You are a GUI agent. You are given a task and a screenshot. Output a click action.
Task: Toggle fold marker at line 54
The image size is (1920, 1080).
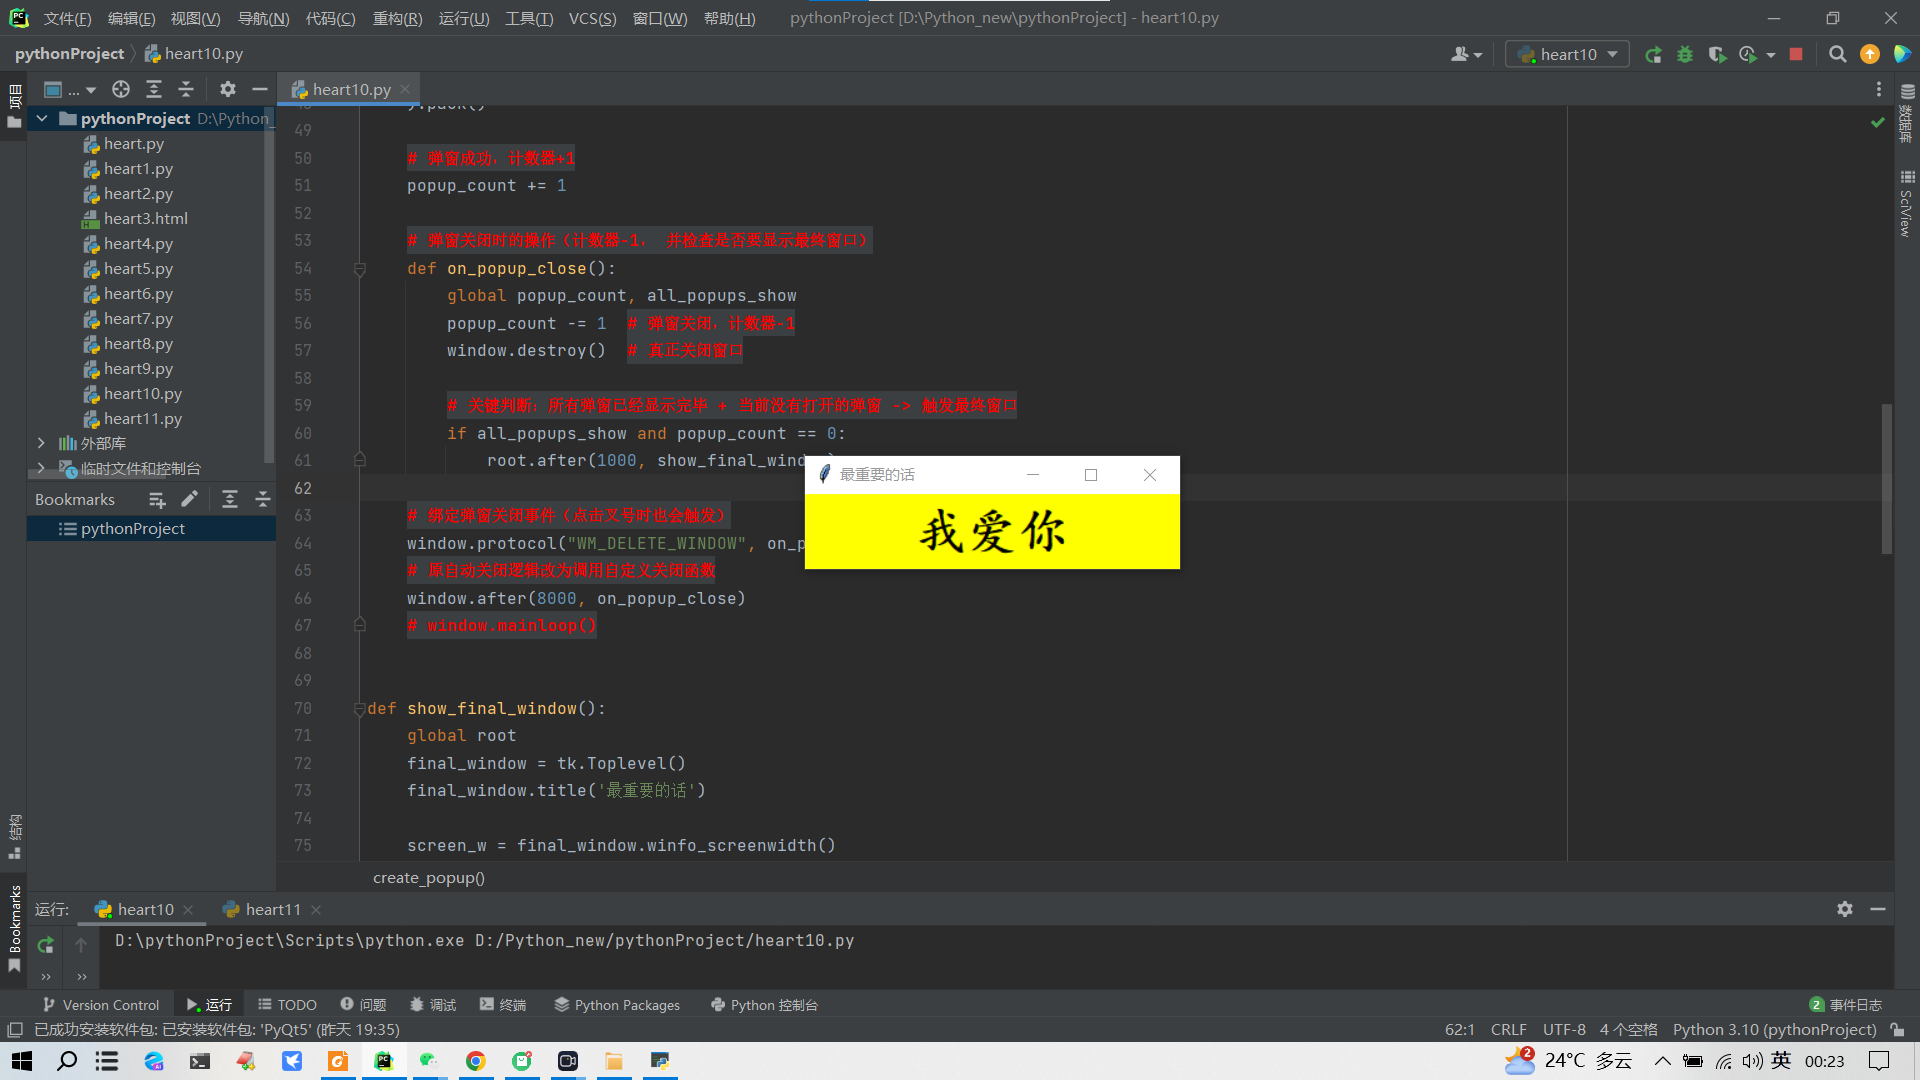coord(360,269)
